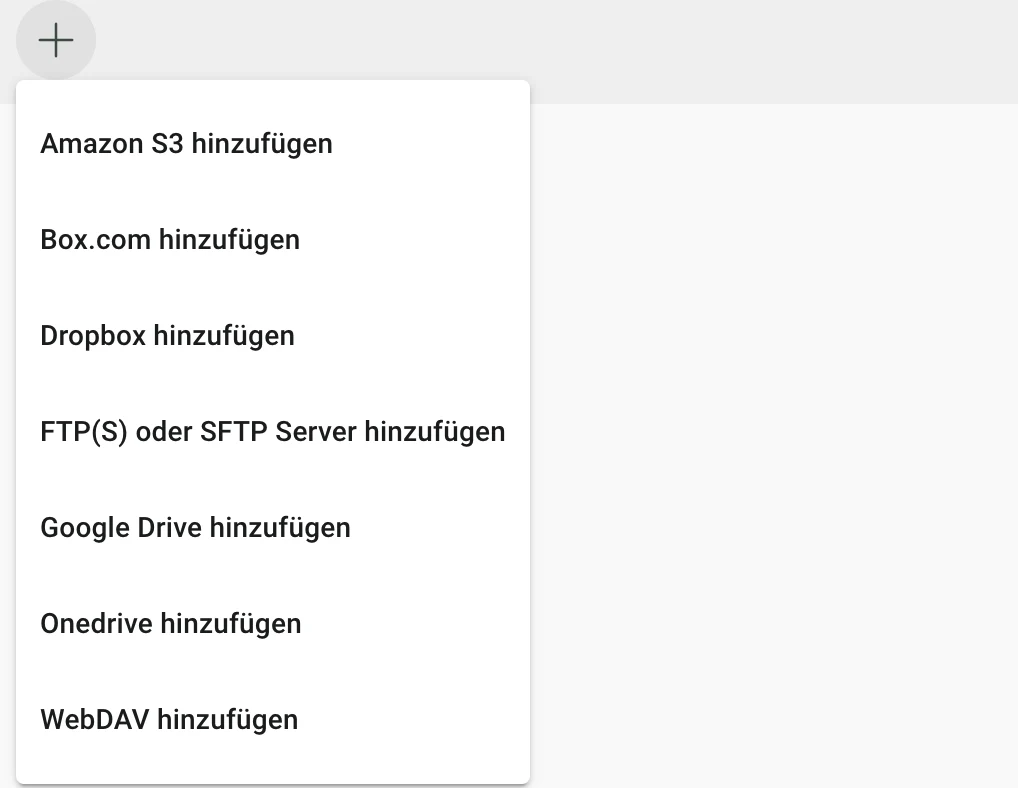The width and height of the screenshot is (1018, 788).
Task: Choose Amazon S3 hinzufügen
Action: pyautogui.click(x=273, y=144)
